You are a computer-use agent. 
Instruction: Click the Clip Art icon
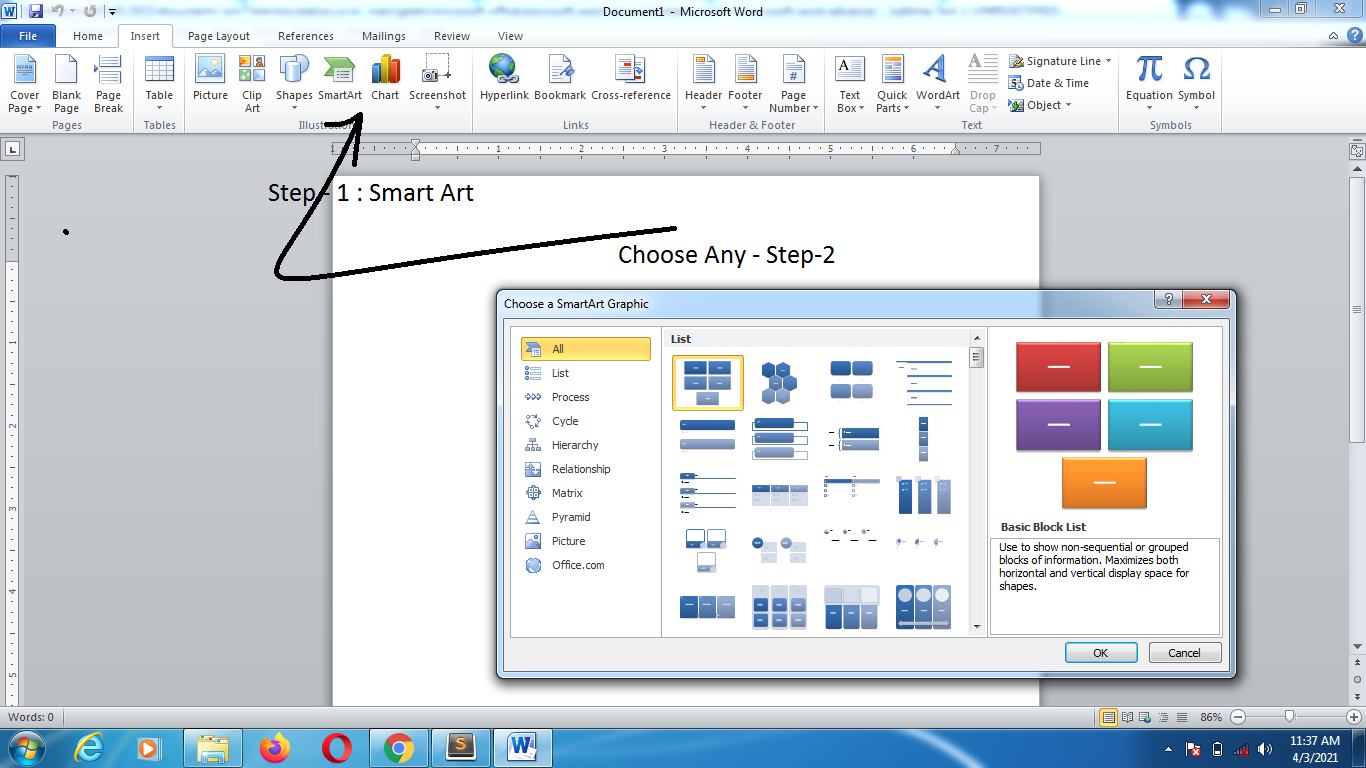[252, 79]
